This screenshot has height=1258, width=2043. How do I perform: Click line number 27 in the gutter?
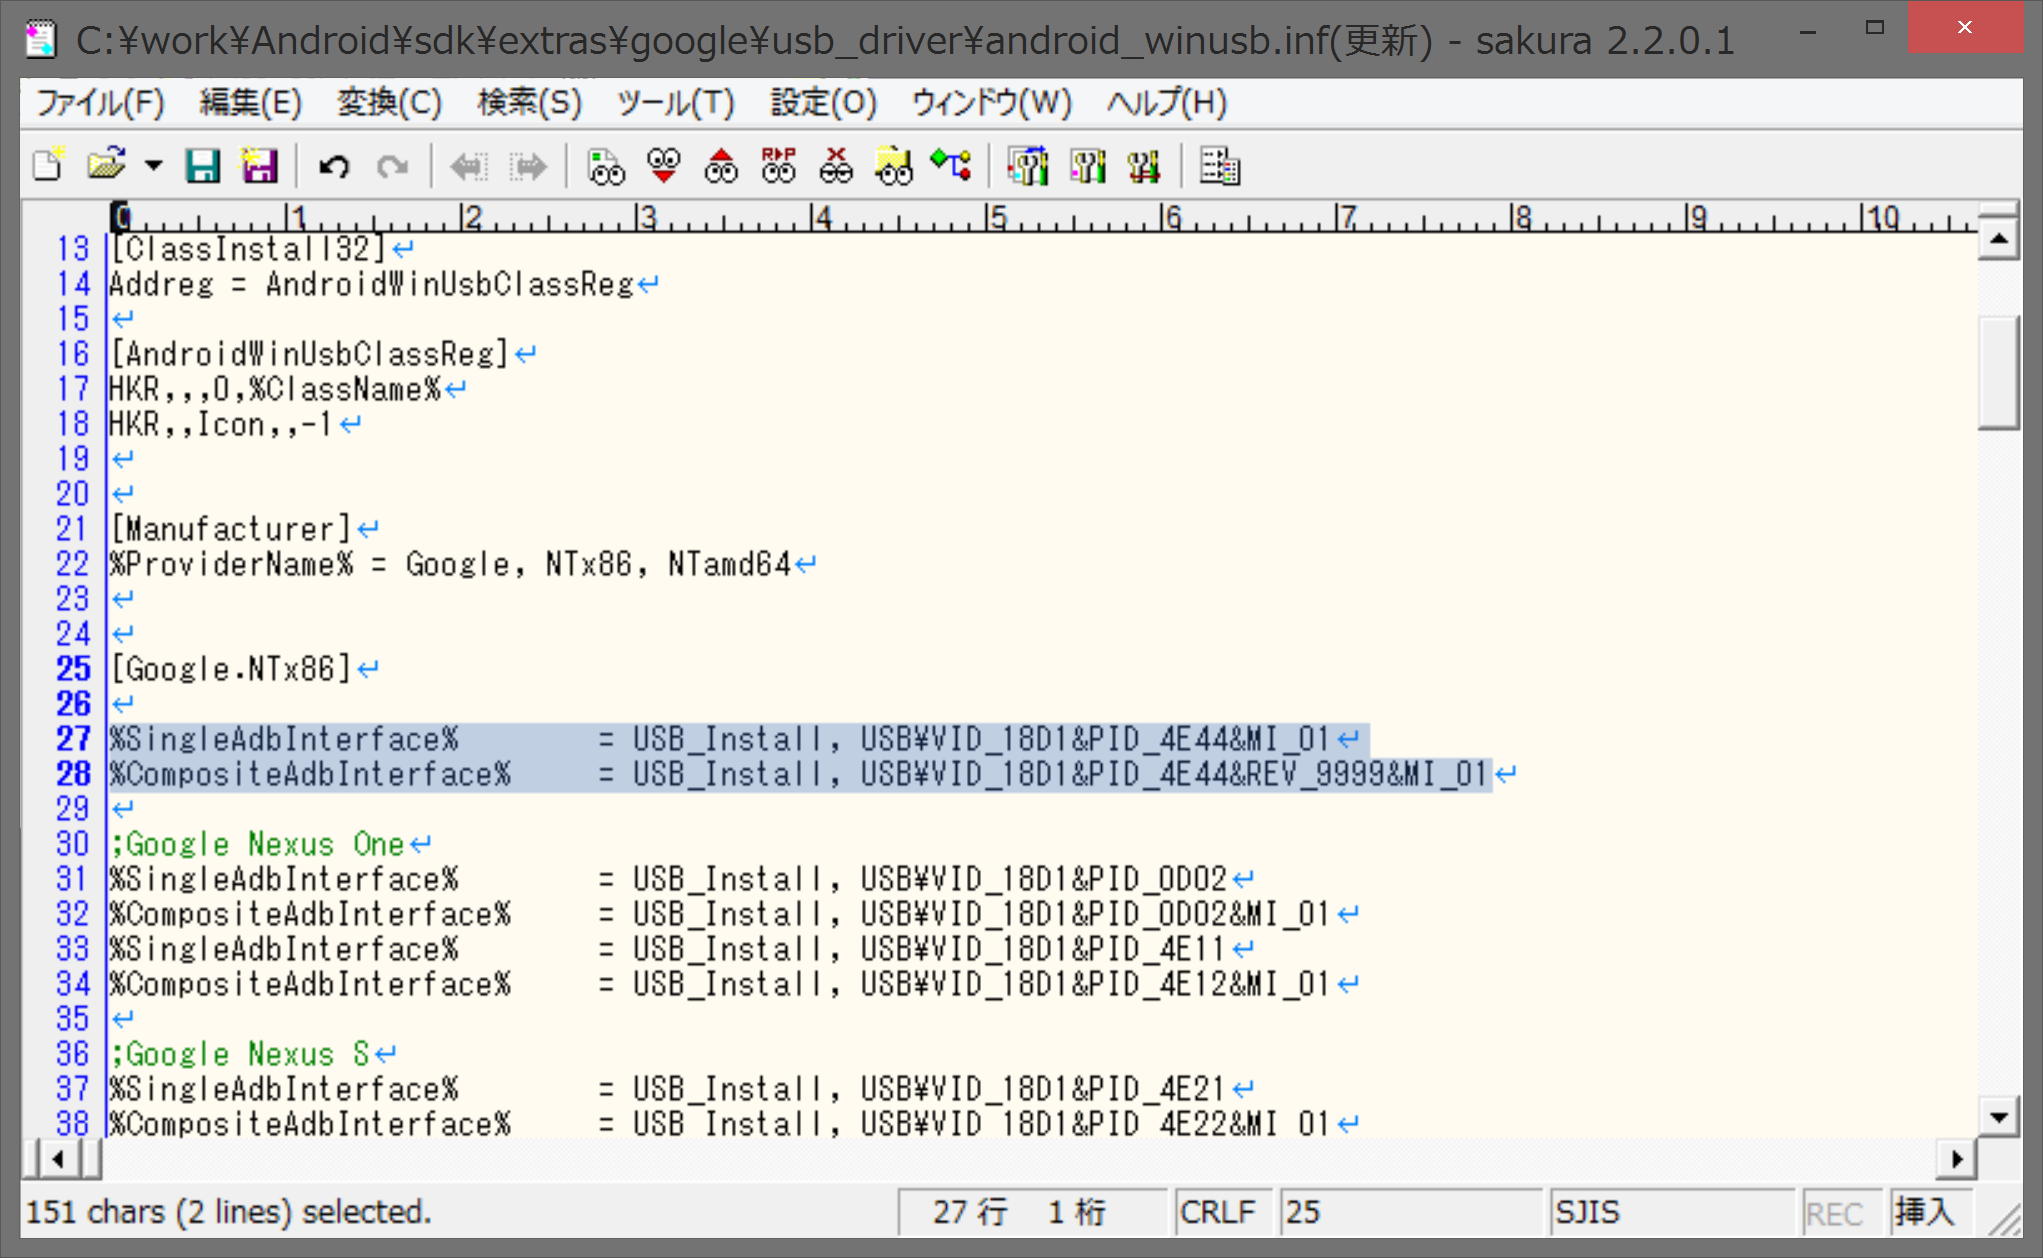pos(73,739)
